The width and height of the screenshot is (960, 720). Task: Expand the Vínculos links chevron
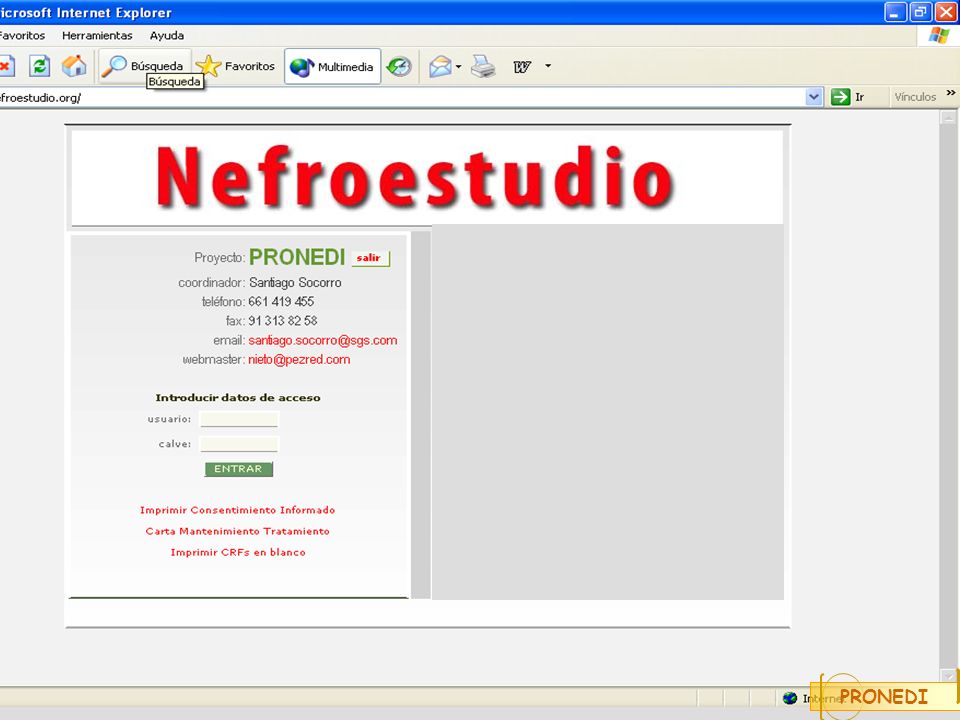950,93
